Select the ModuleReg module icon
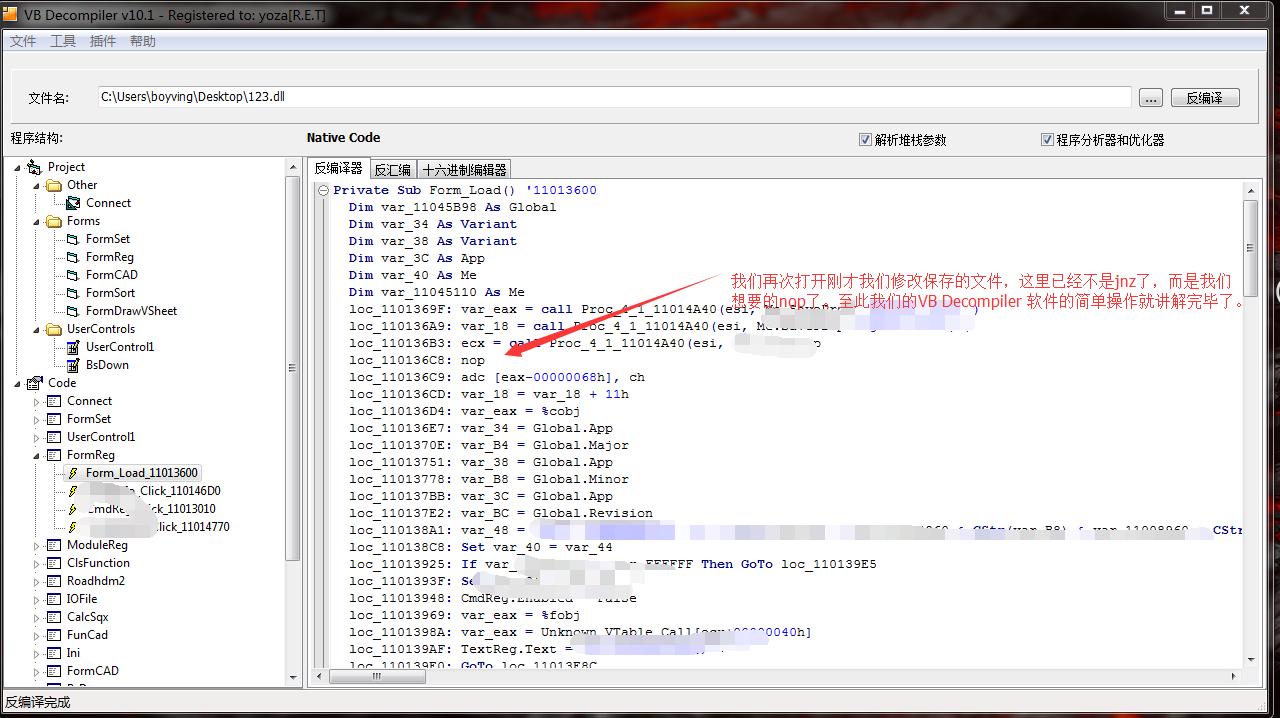 52,545
